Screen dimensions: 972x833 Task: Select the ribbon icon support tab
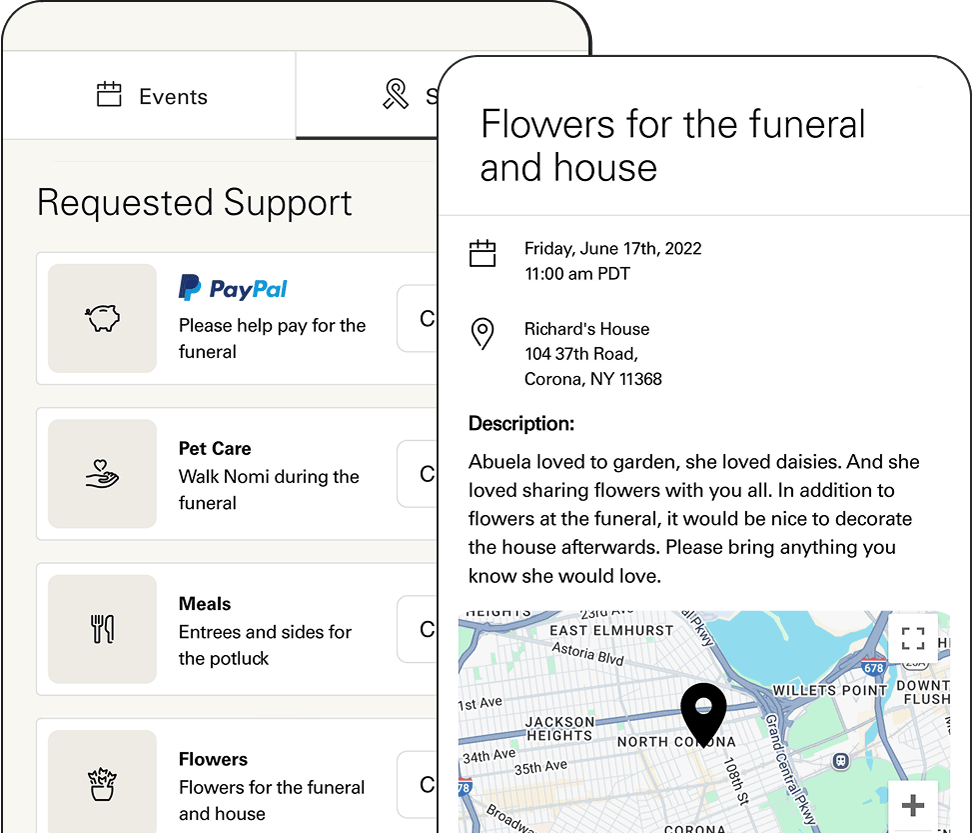click(395, 94)
